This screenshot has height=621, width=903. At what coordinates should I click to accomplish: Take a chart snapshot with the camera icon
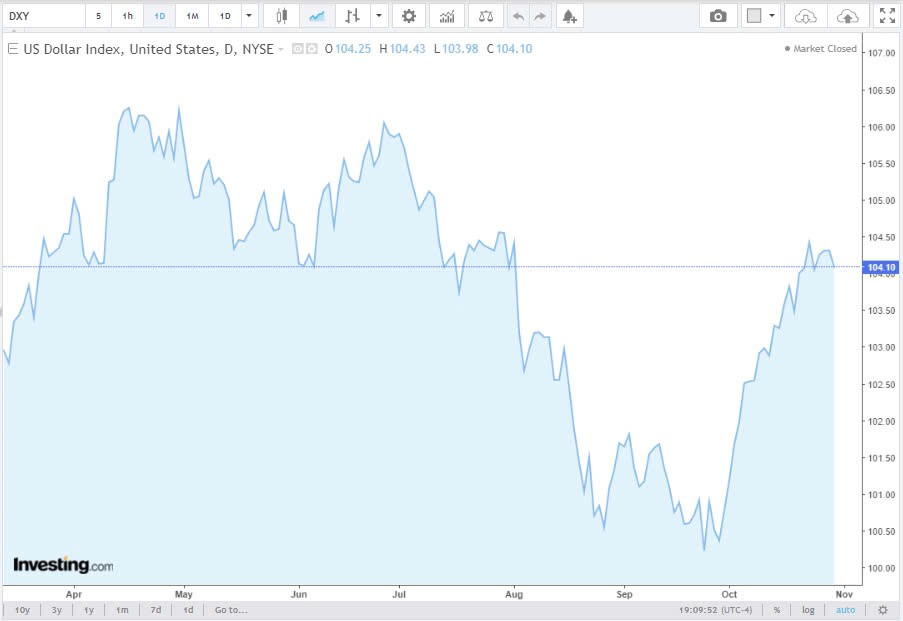point(717,15)
